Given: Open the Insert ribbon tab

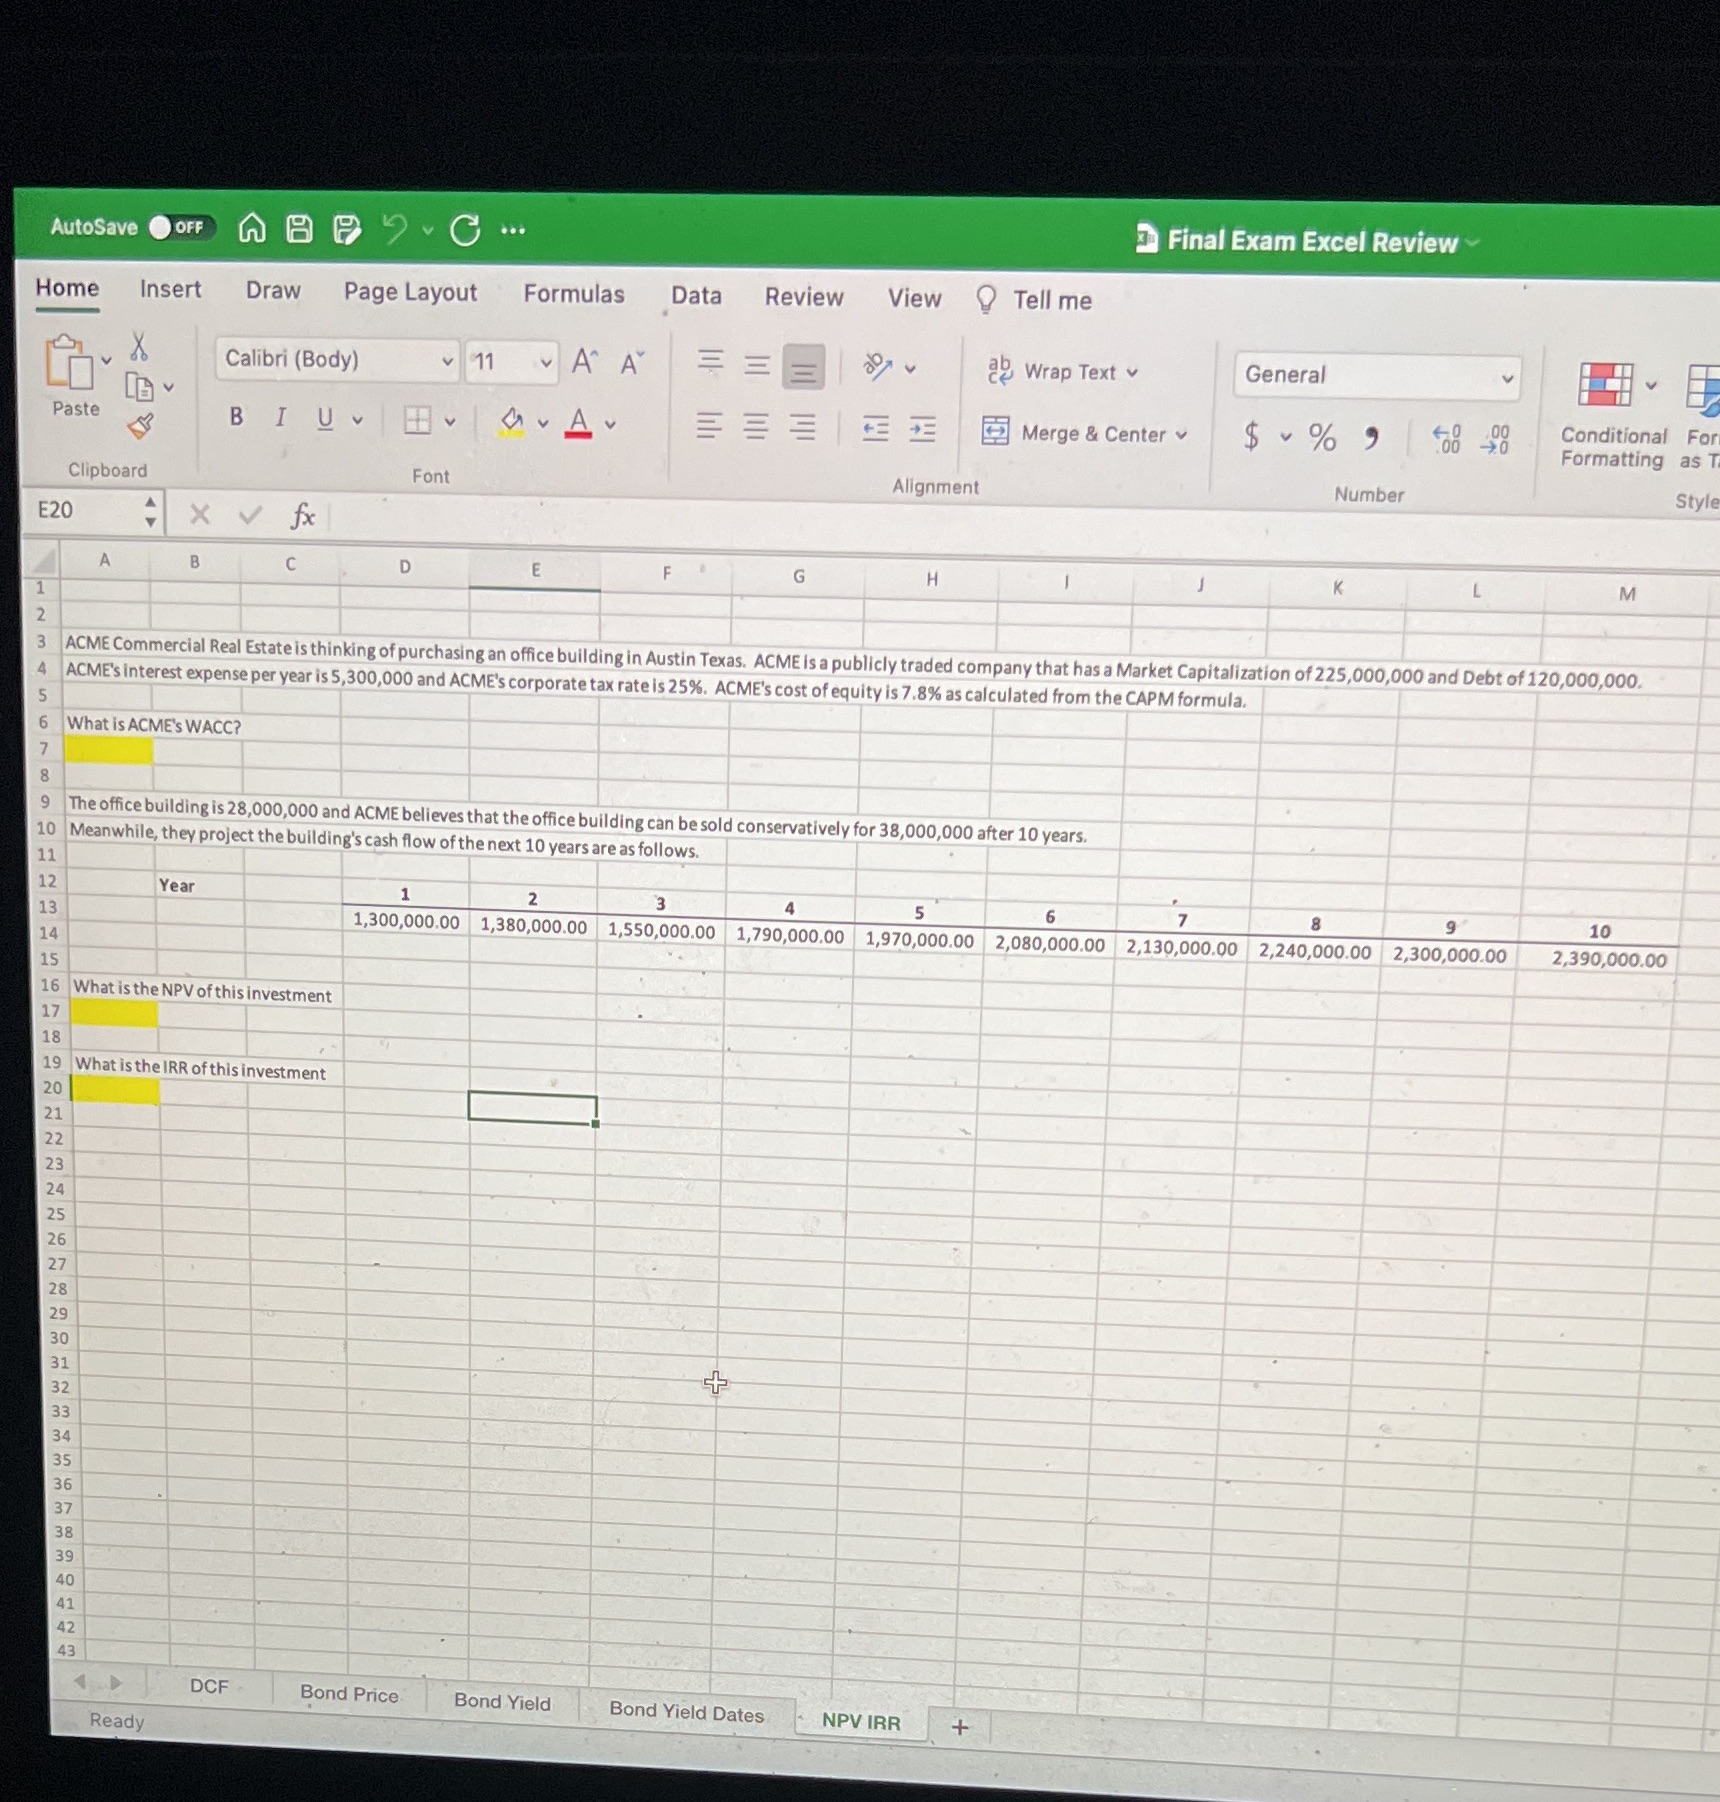Looking at the screenshot, I should click(x=170, y=289).
